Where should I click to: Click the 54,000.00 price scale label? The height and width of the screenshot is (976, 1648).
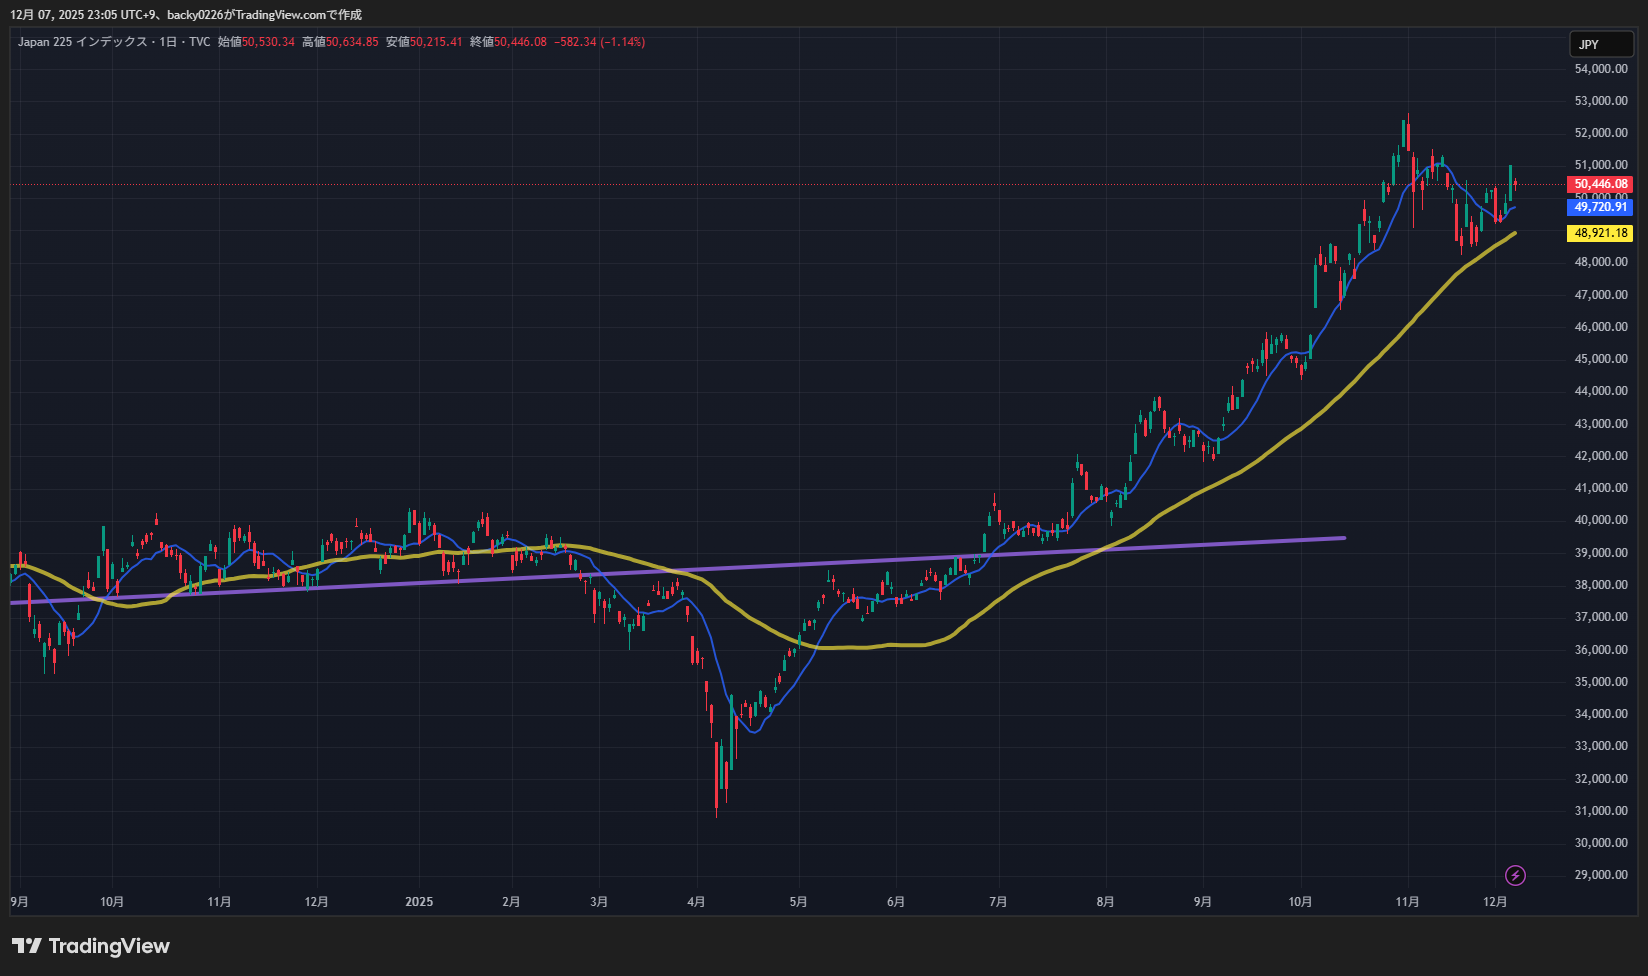(1600, 69)
